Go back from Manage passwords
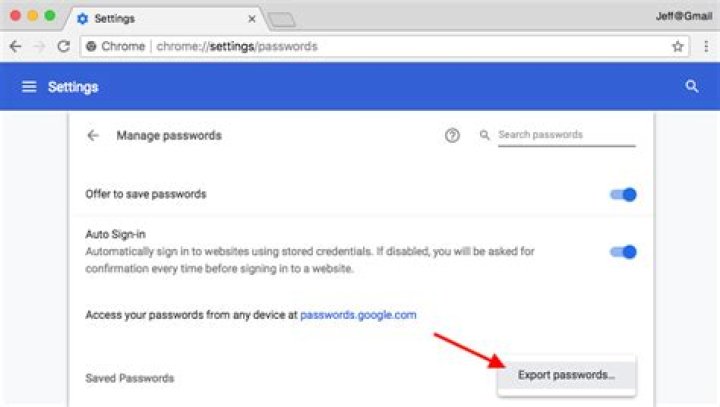This screenshot has height=407, width=720. (x=93, y=135)
